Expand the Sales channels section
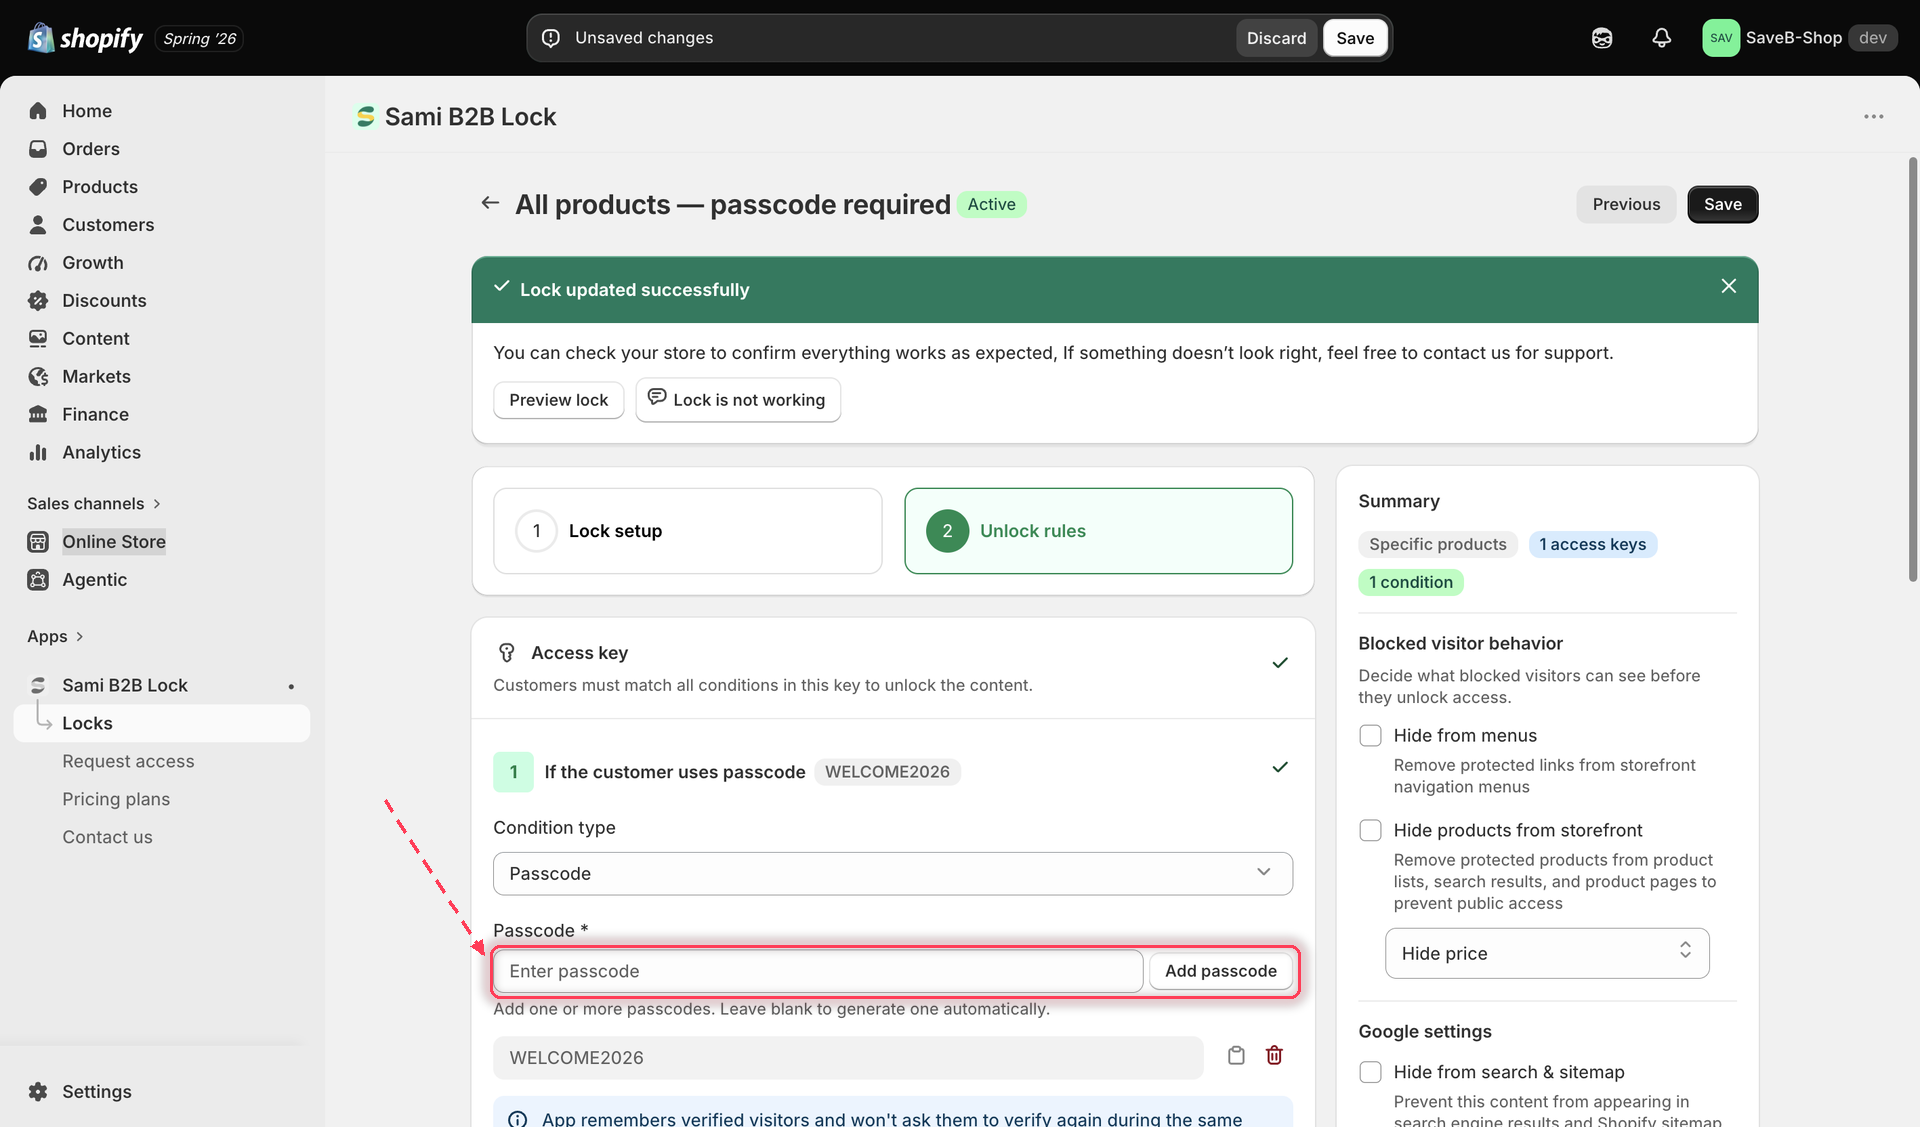Screen dimensions: 1920x1127 (94, 504)
